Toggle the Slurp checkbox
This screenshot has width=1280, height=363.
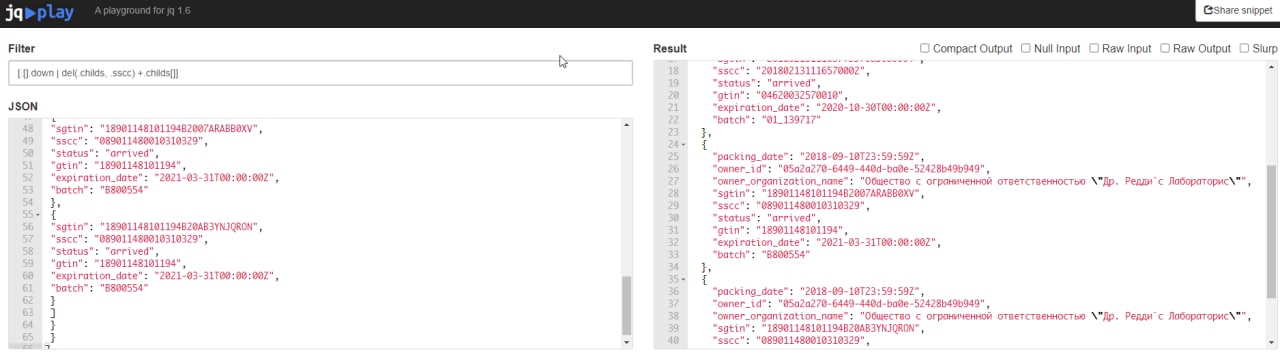click(x=1244, y=48)
